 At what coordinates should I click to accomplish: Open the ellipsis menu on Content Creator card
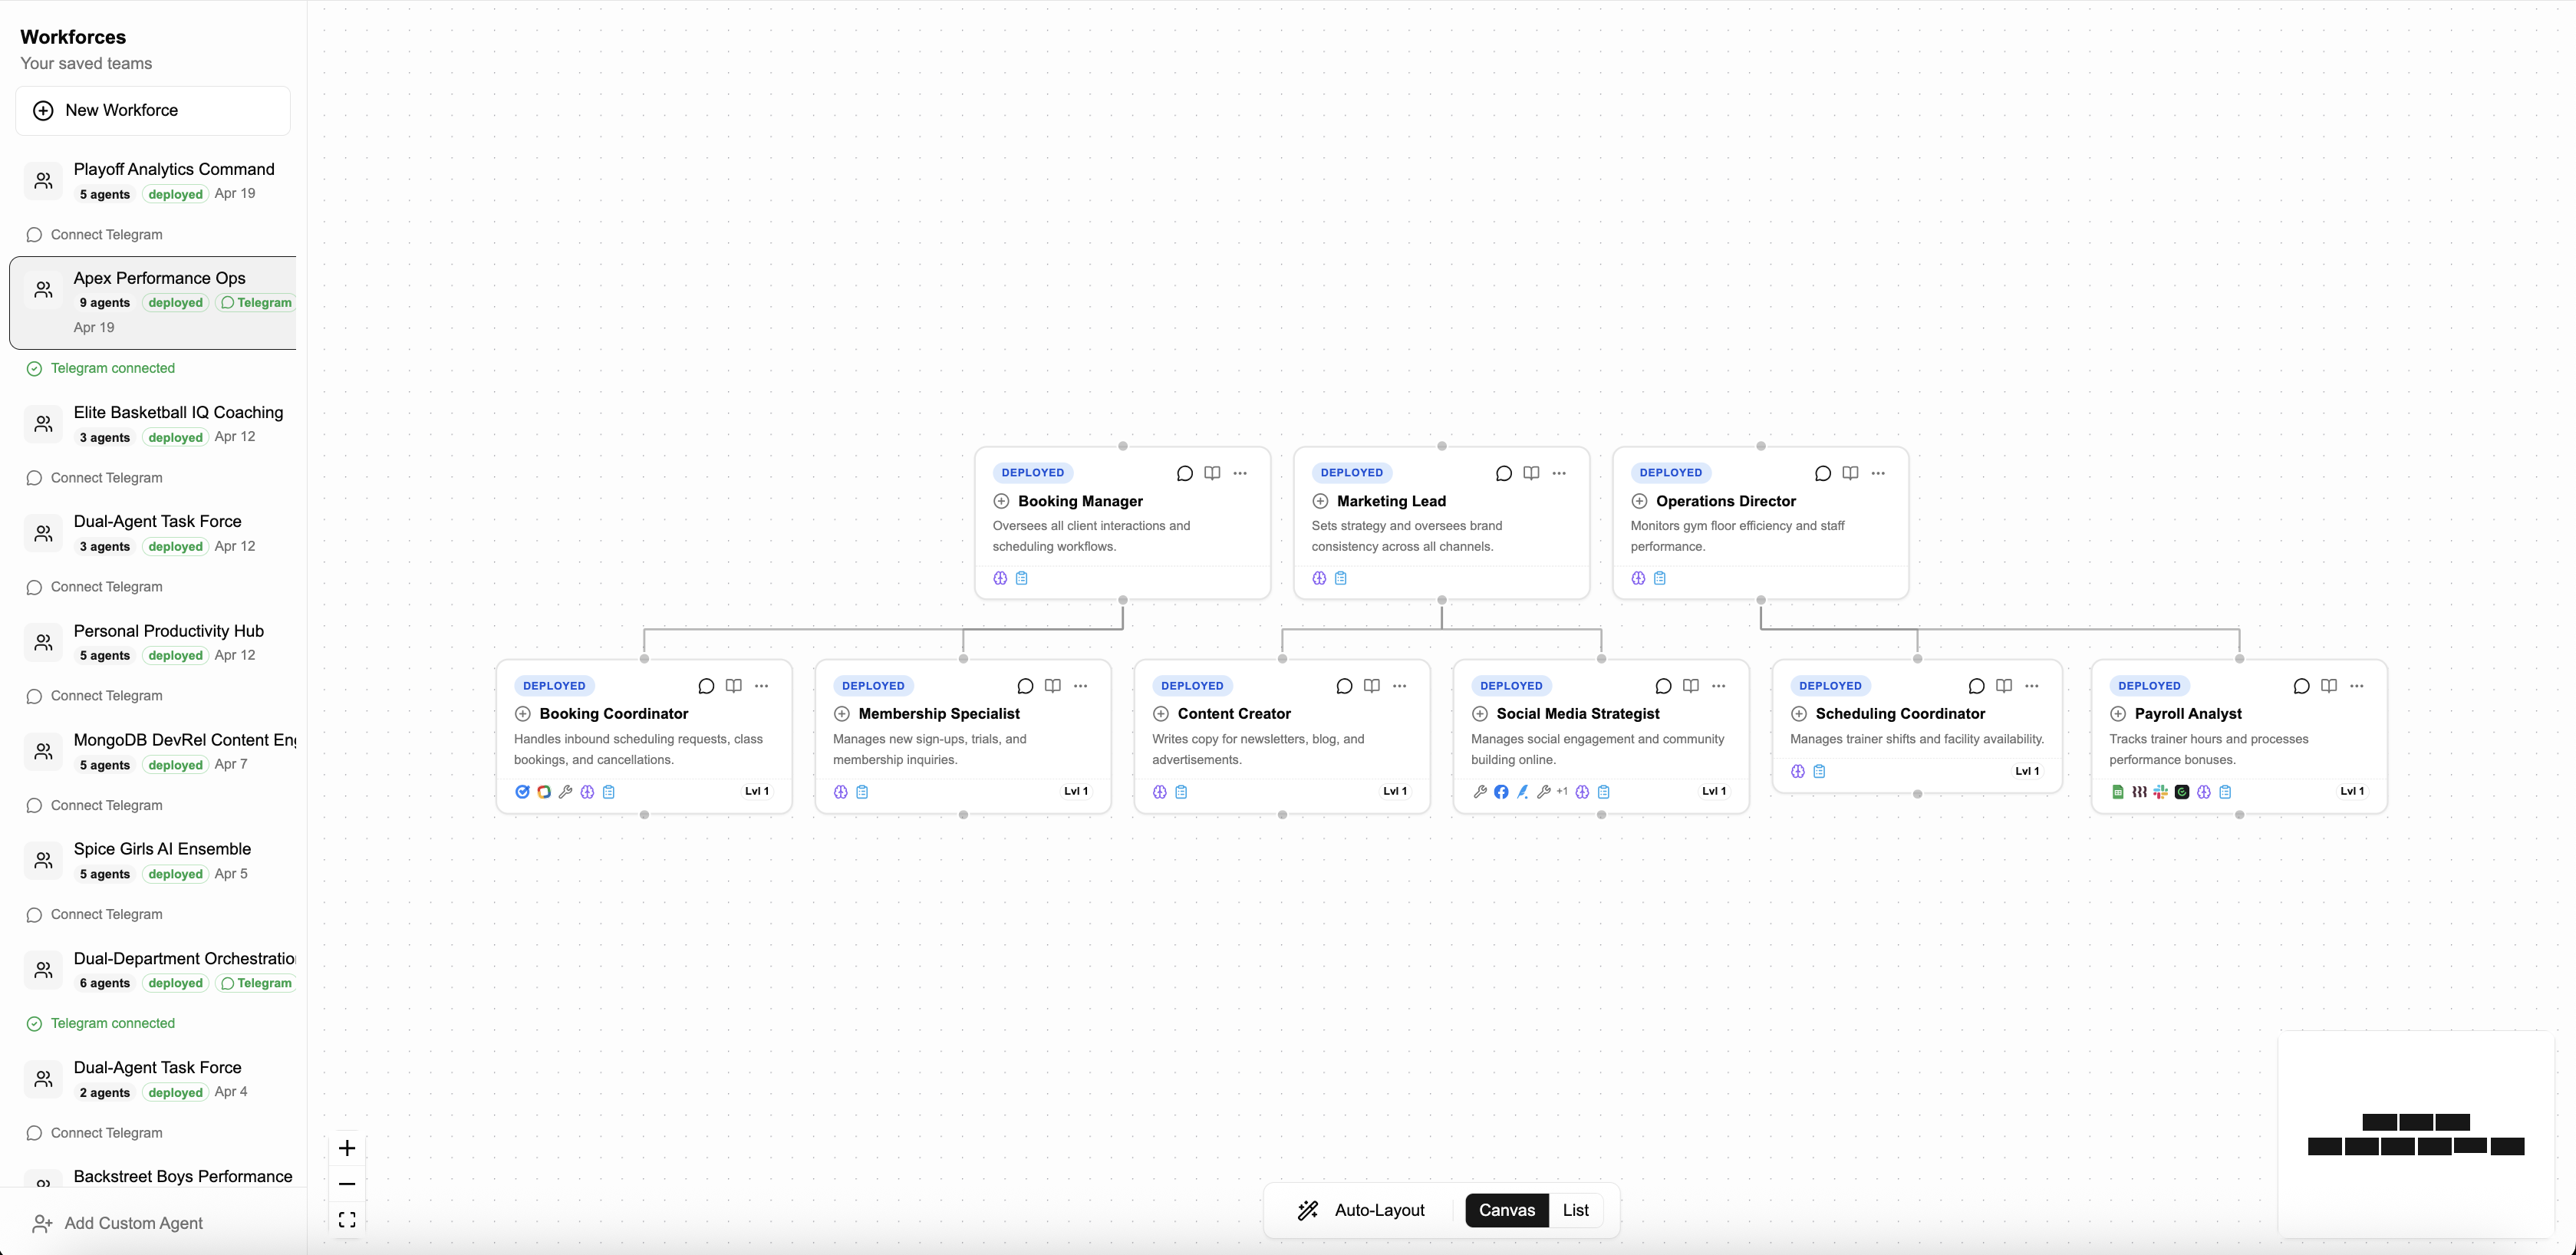tap(1399, 686)
